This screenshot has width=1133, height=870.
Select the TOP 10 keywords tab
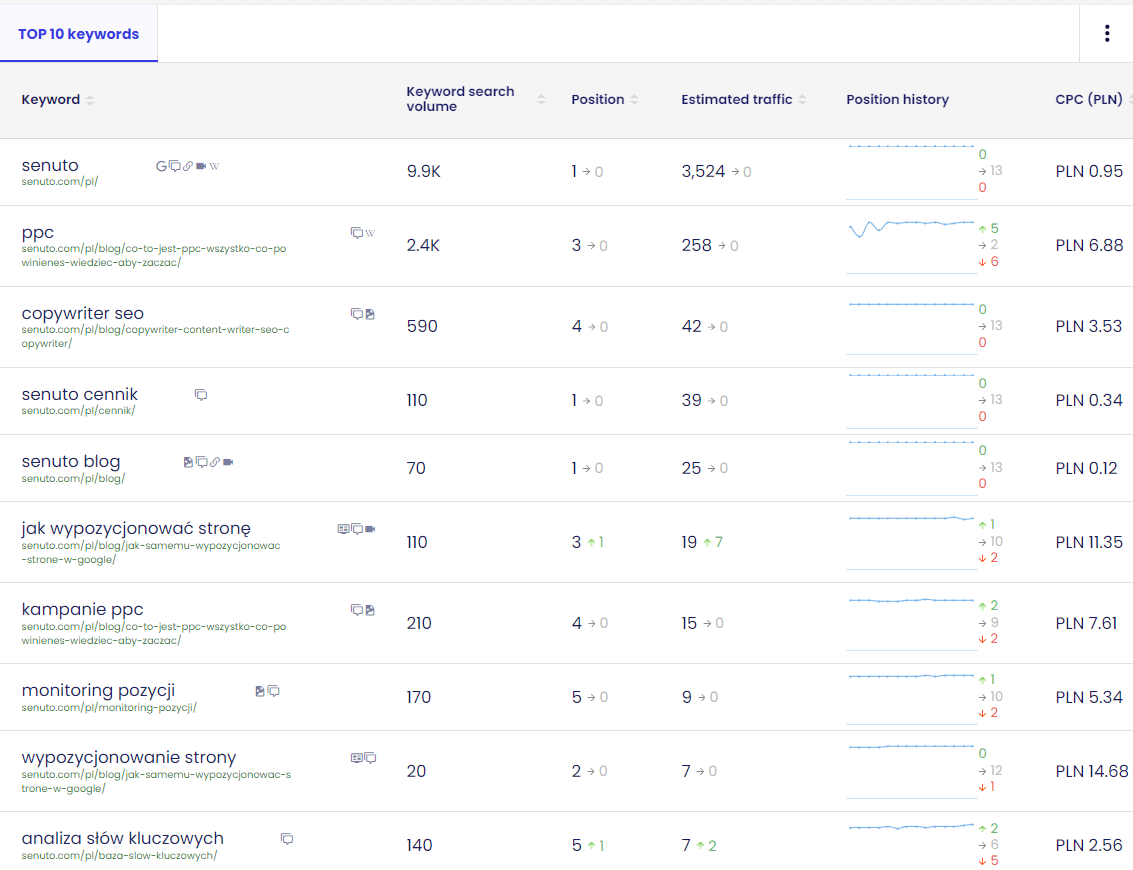pyautogui.click(x=79, y=34)
